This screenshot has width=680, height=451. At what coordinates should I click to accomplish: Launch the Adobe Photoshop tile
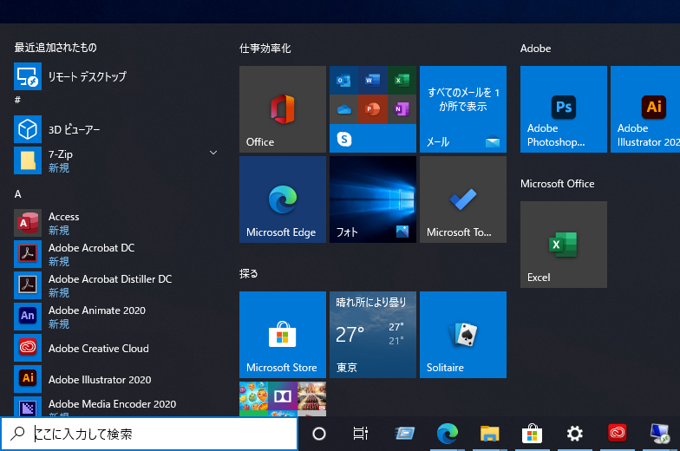click(563, 109)
